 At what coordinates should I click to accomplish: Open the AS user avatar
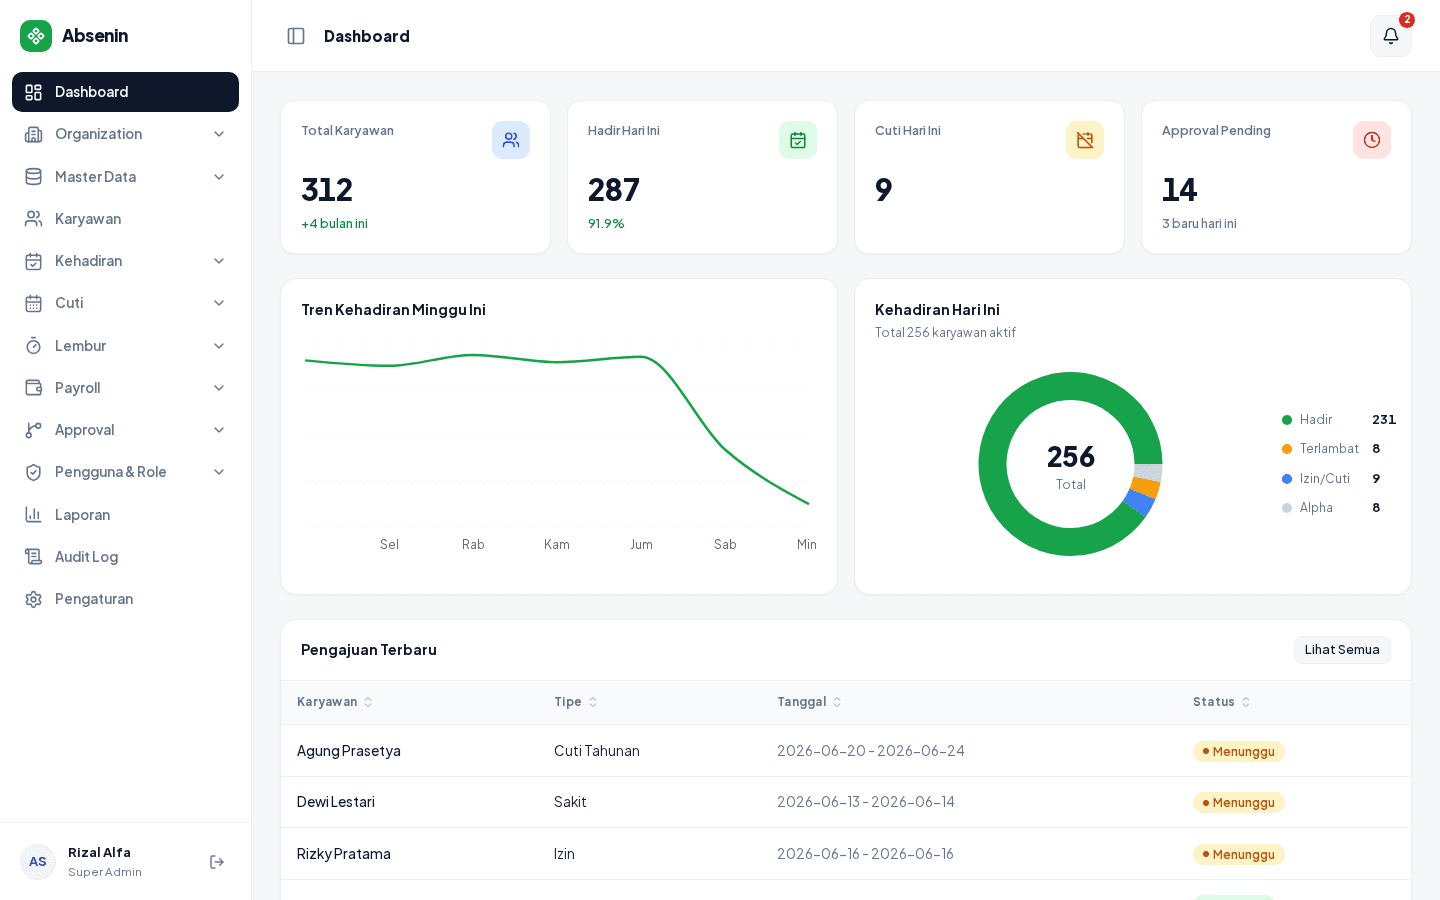[x=38, y=862]
